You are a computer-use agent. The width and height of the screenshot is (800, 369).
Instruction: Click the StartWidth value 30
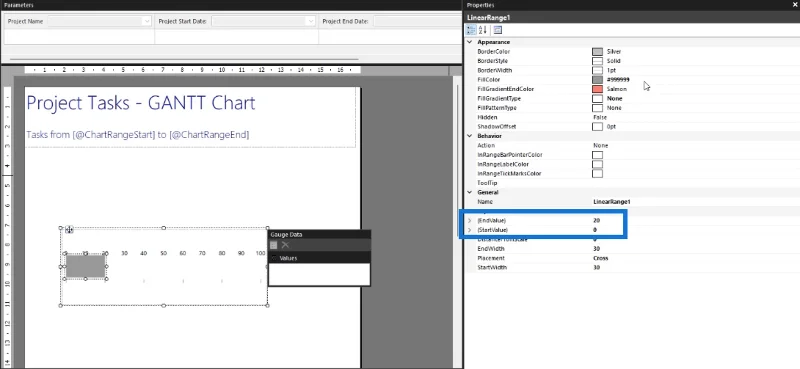596,267
